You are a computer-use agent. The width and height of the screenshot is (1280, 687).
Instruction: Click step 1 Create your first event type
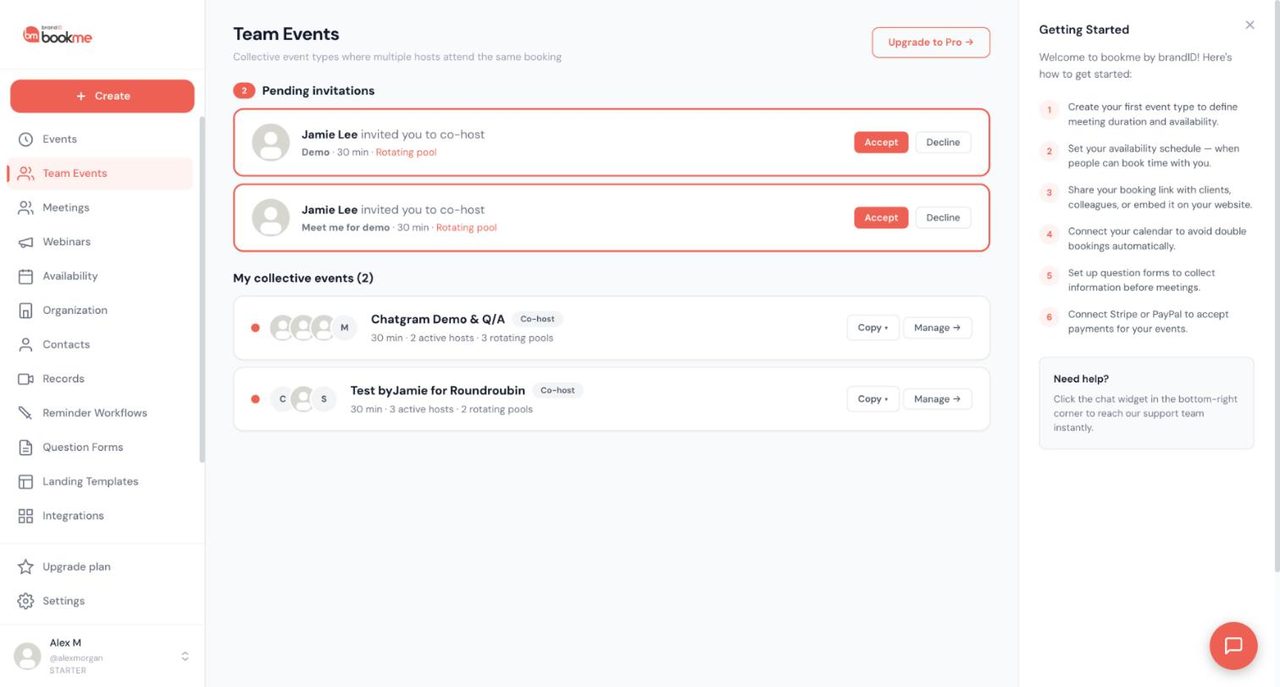[1152, 114]
